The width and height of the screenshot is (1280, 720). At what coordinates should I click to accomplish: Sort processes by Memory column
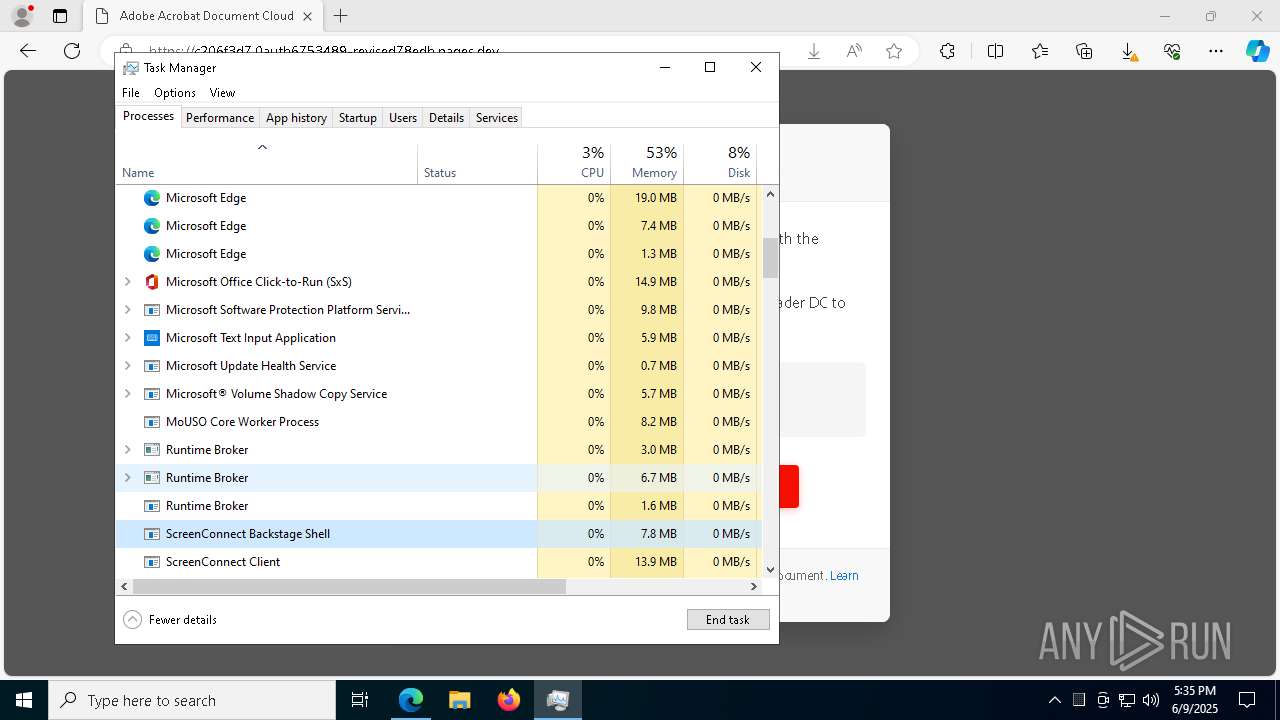[647, 164]
